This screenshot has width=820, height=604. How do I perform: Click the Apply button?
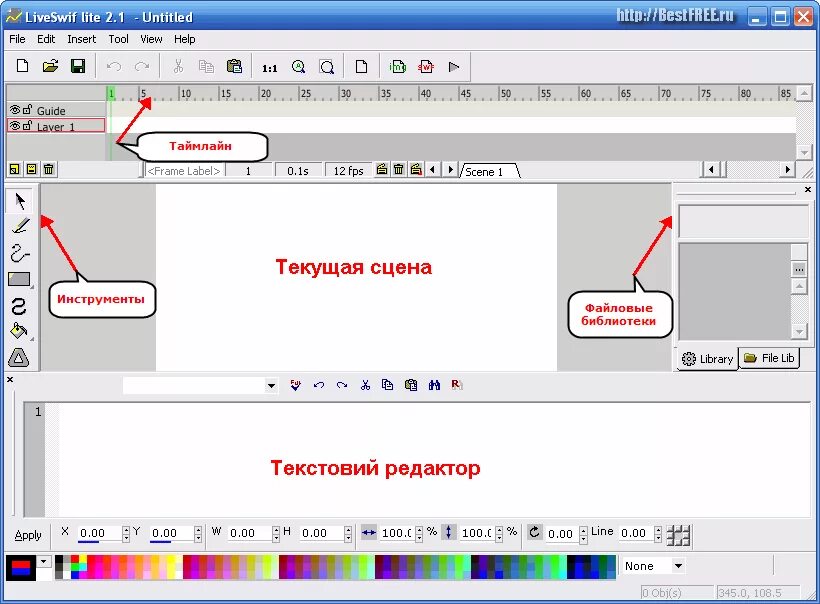pyautogui.click(x=28, y=535)
